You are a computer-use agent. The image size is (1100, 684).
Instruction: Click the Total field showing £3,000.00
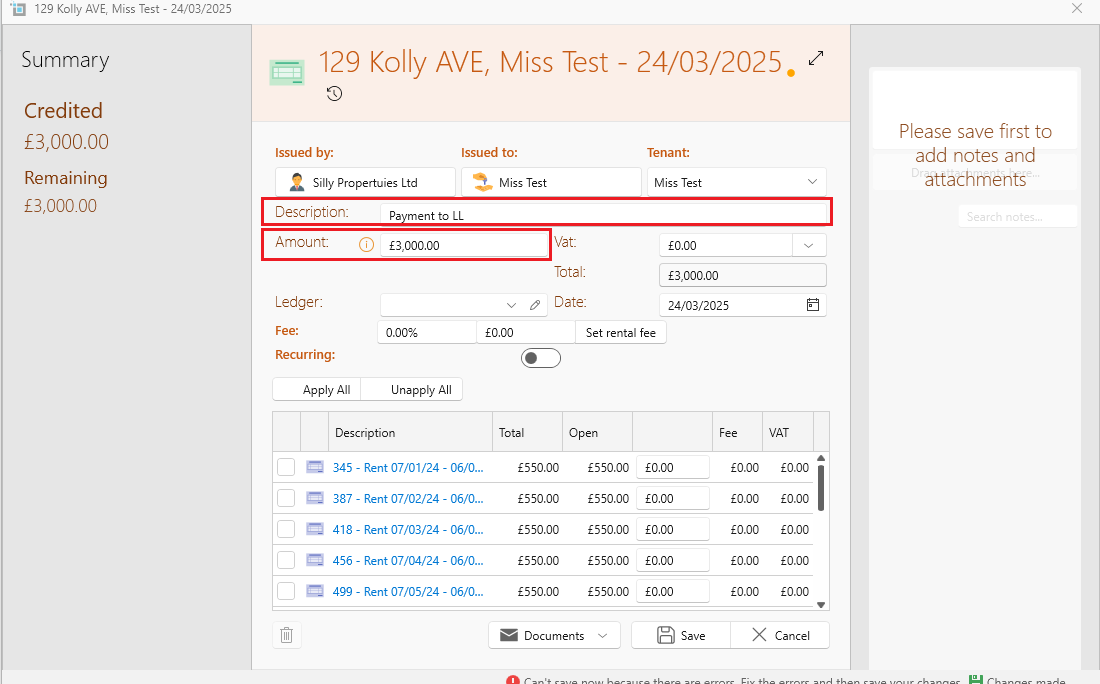[x=743, y=275]
